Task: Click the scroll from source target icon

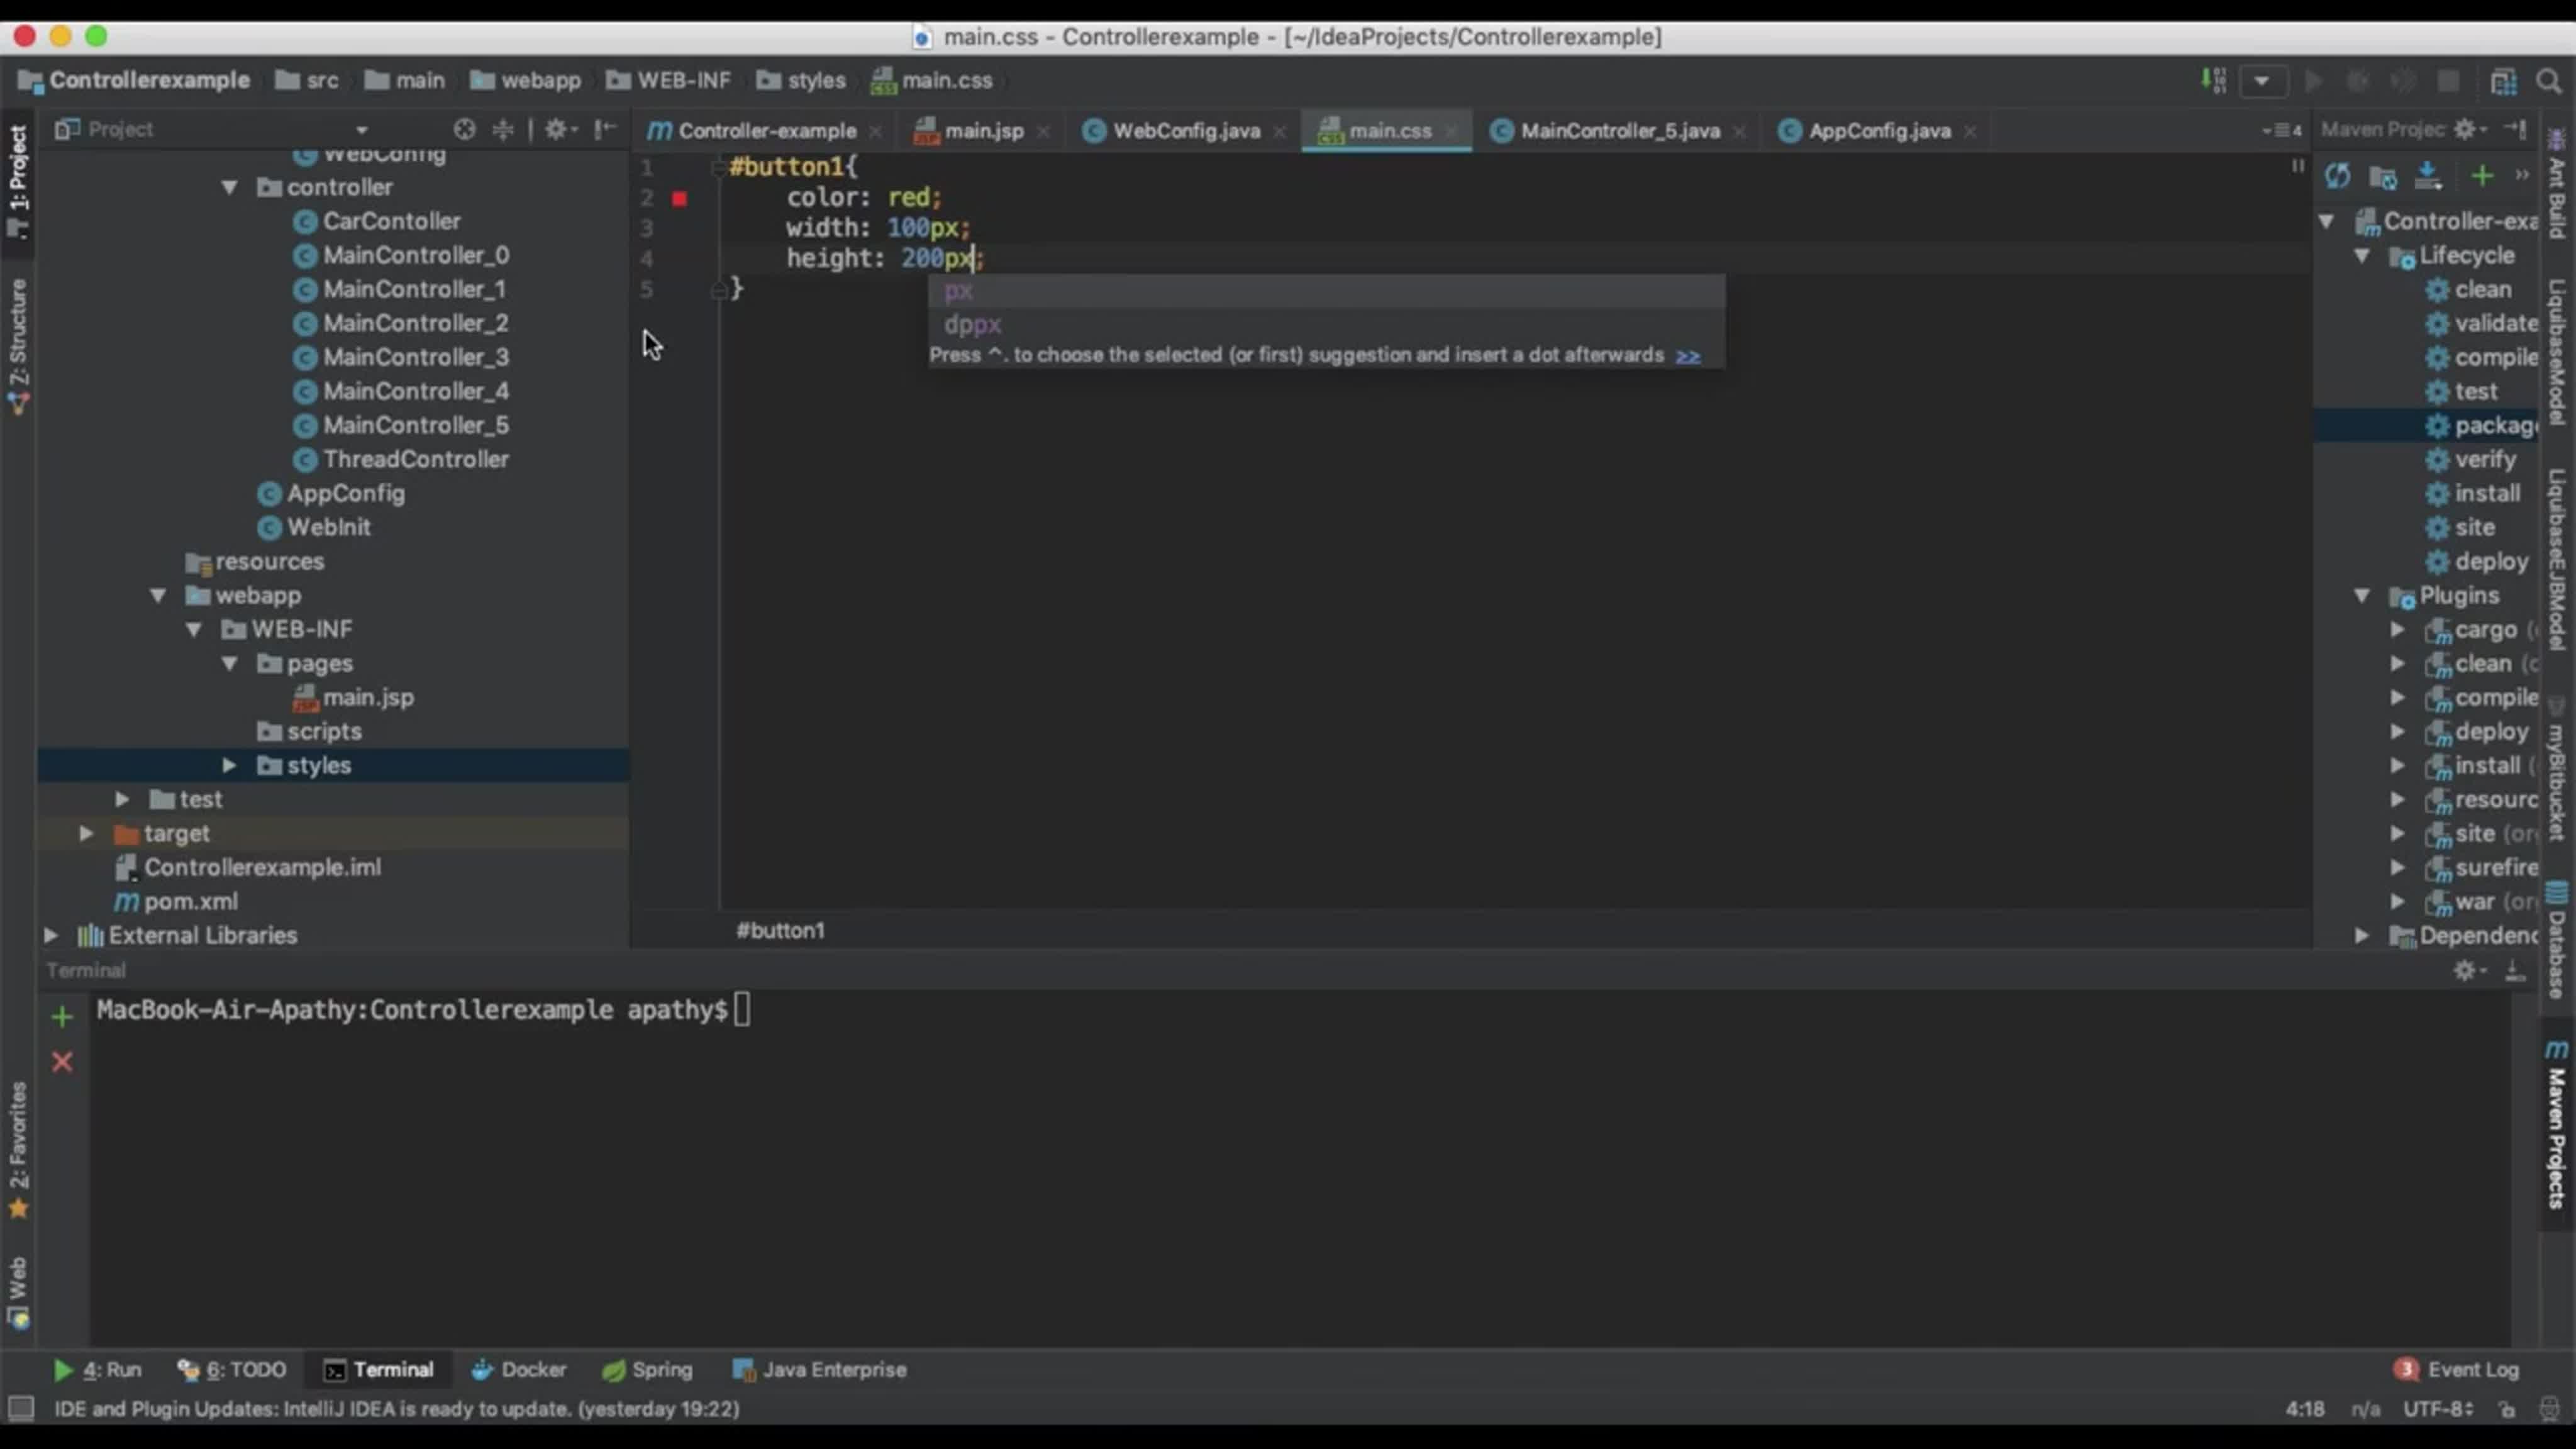Action: (464, 129)
